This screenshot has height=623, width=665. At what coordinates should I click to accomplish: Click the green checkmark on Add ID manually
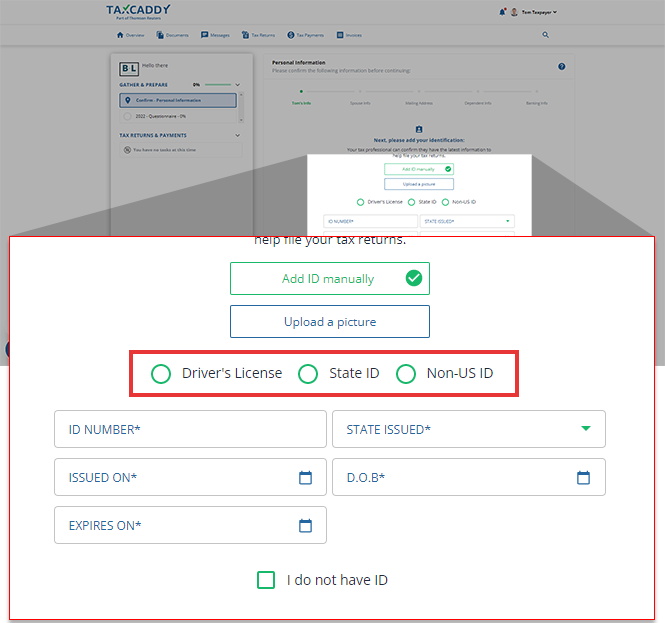coord(414,278)
